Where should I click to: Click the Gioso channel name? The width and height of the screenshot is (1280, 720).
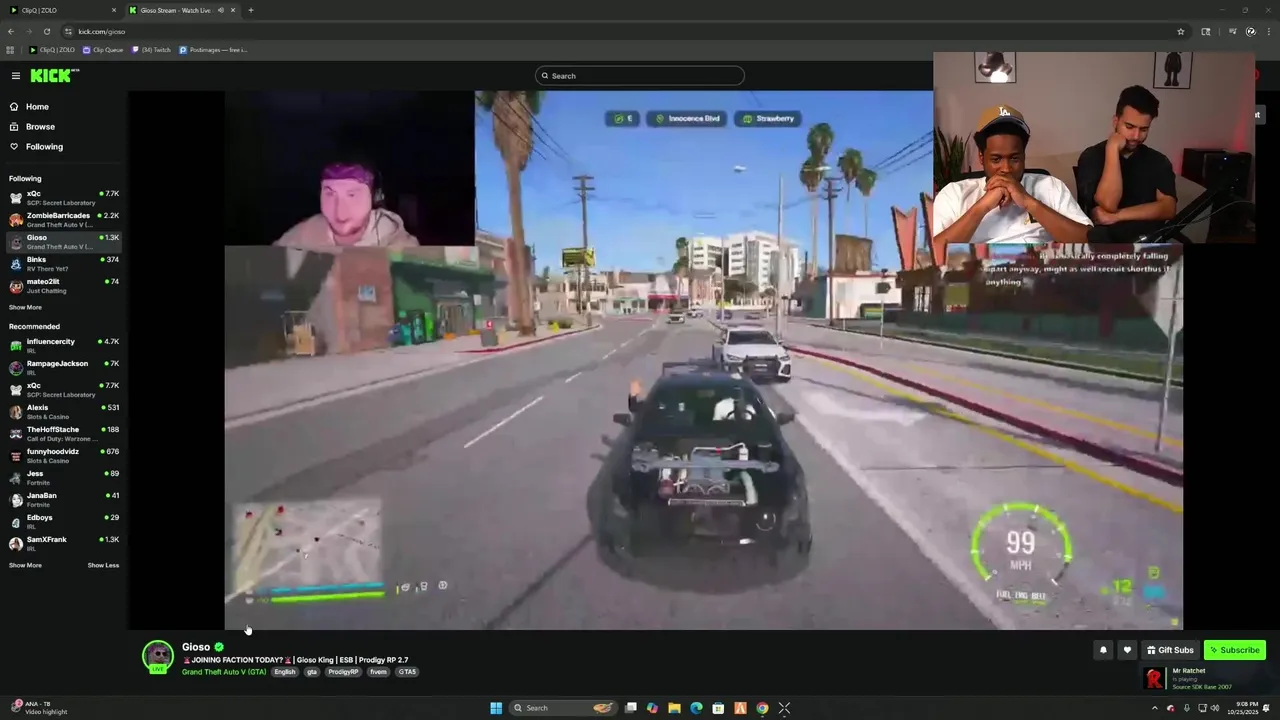click(196, 647)
